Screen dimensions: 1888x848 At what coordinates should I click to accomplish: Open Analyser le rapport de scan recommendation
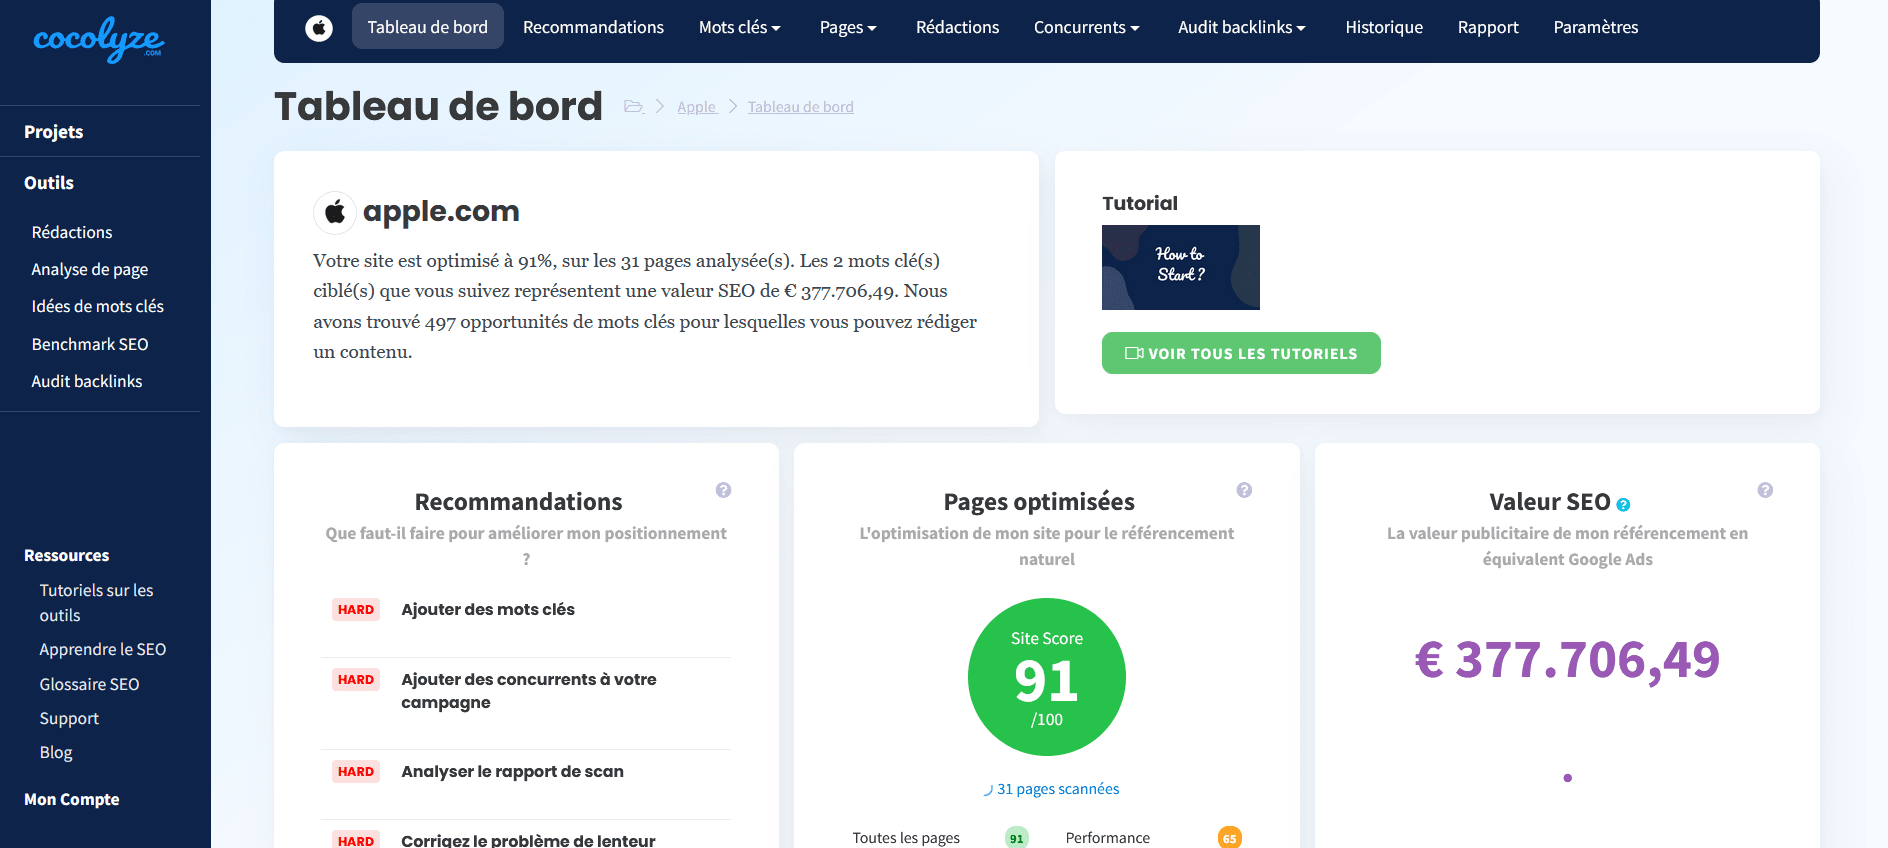[512, 771]
